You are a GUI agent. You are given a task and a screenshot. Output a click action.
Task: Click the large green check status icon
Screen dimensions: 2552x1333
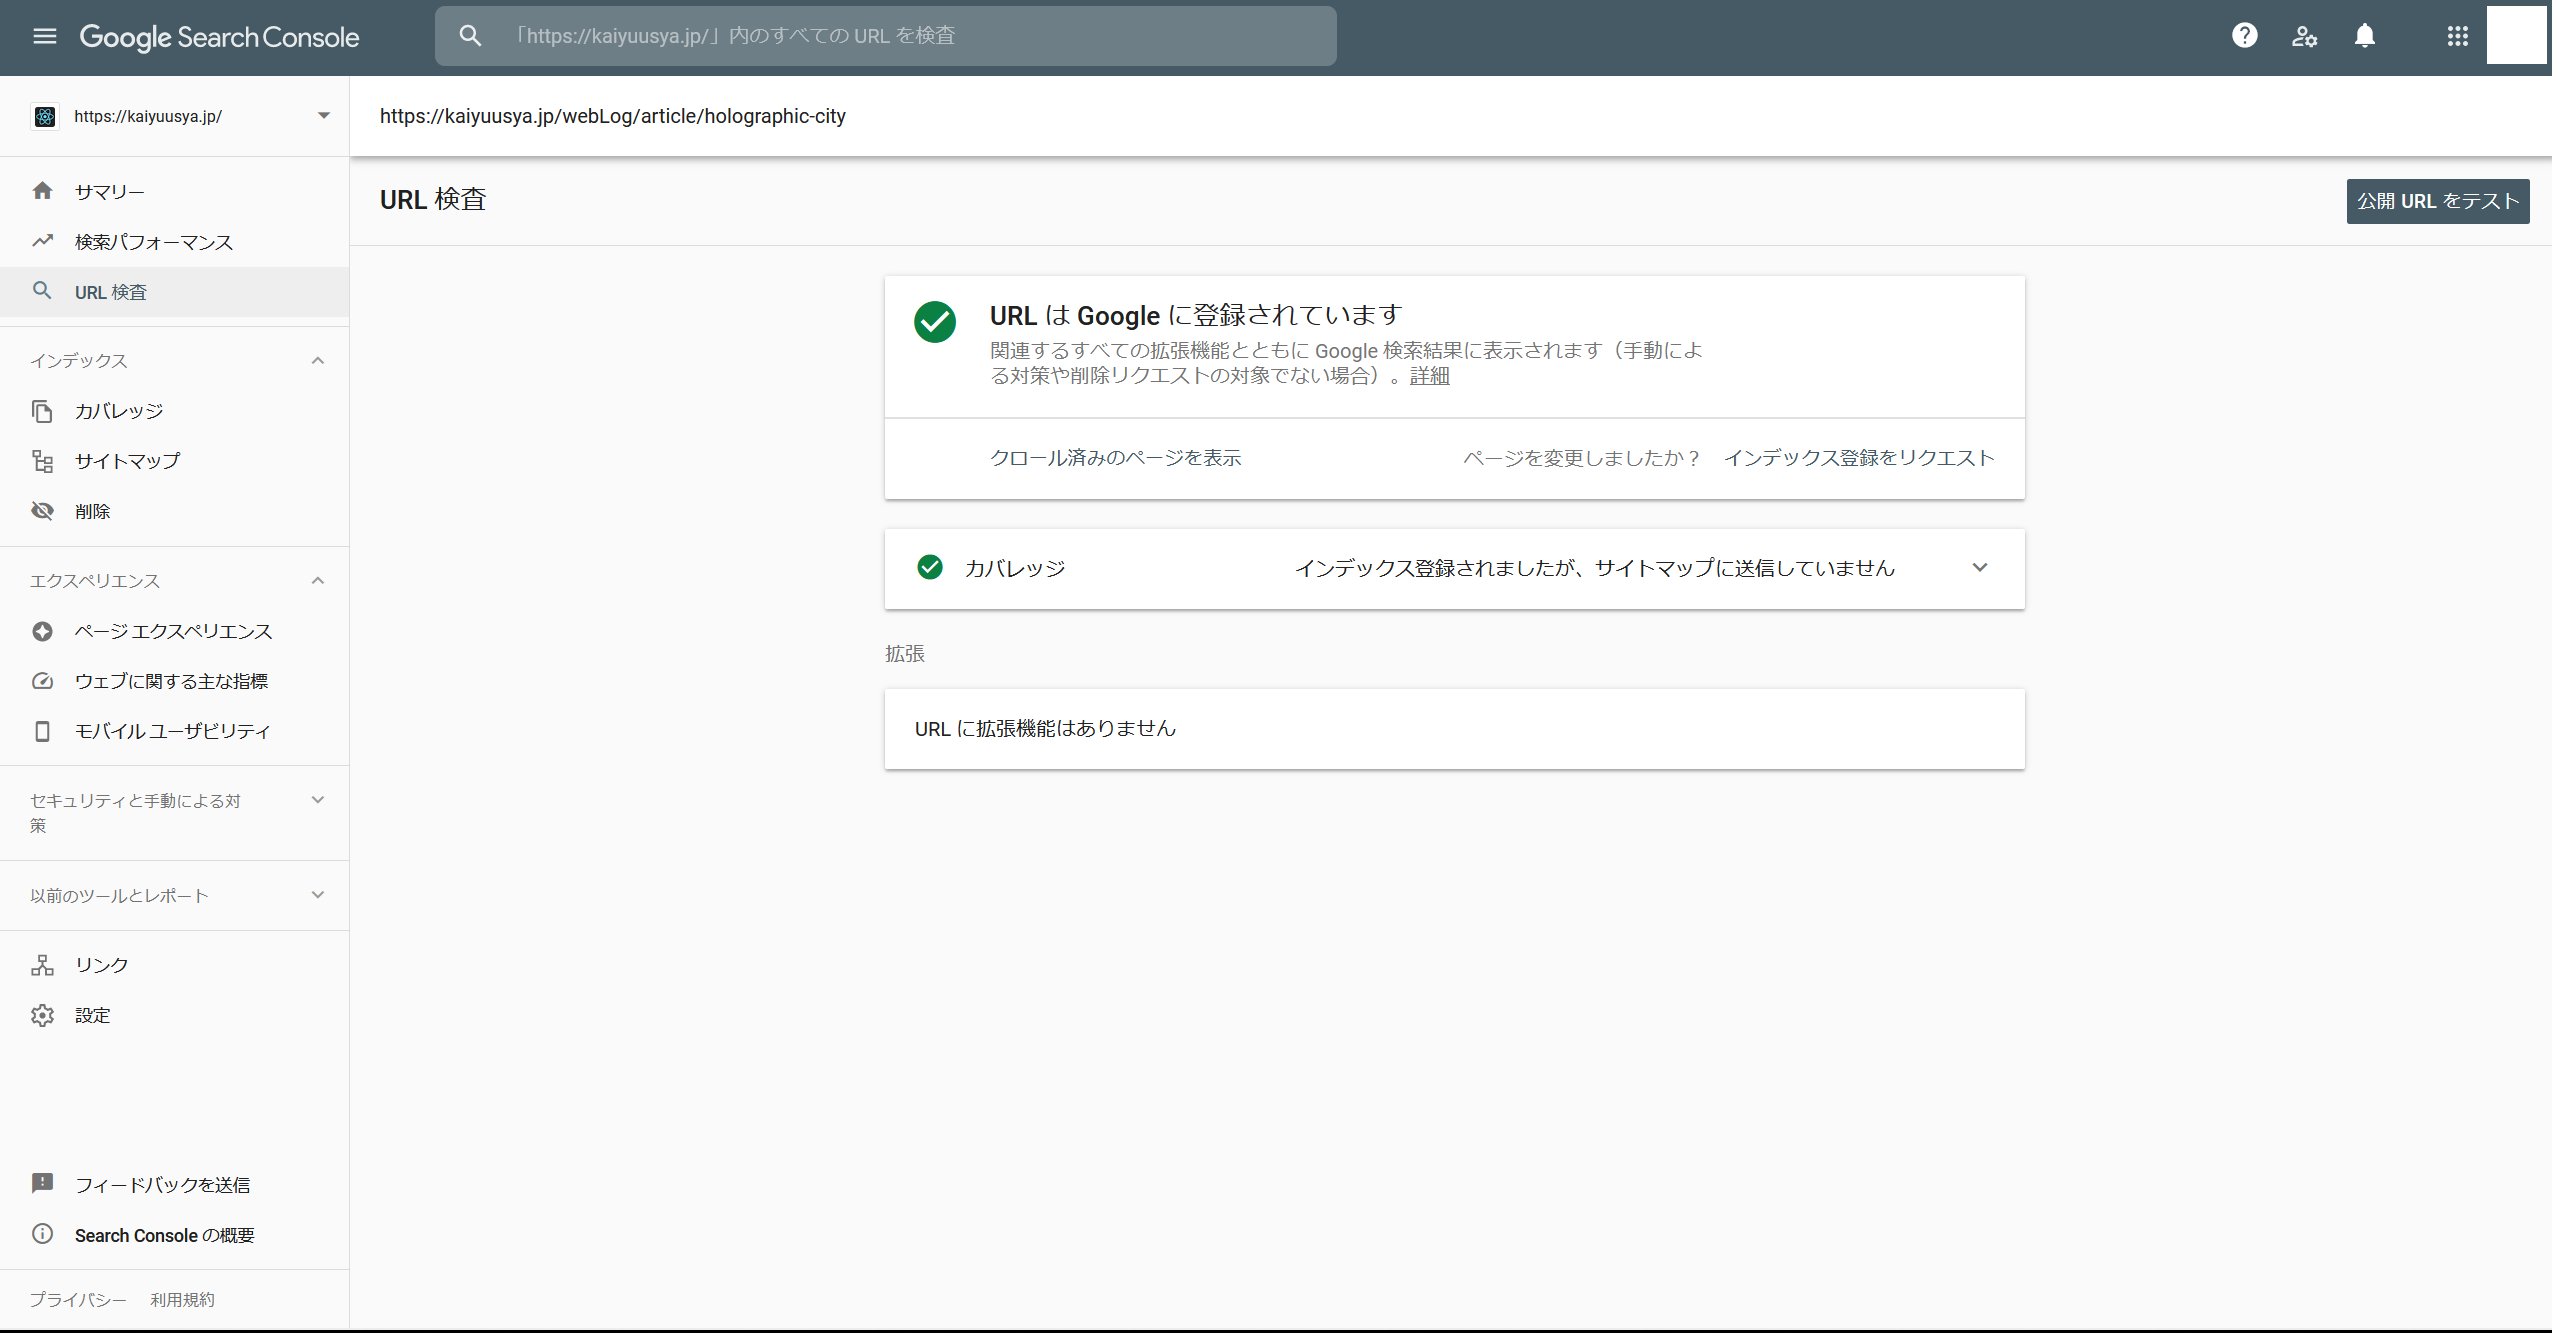tap(935, 322)
